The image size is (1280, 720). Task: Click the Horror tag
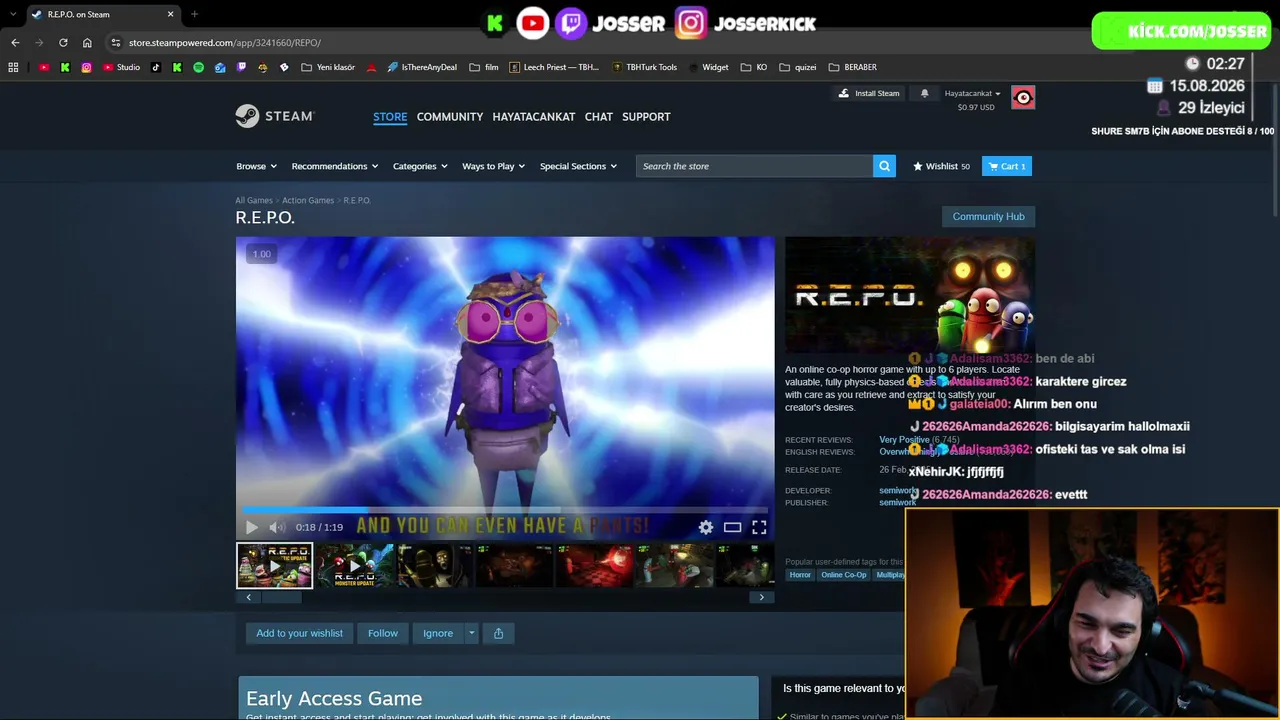[800, 575]
